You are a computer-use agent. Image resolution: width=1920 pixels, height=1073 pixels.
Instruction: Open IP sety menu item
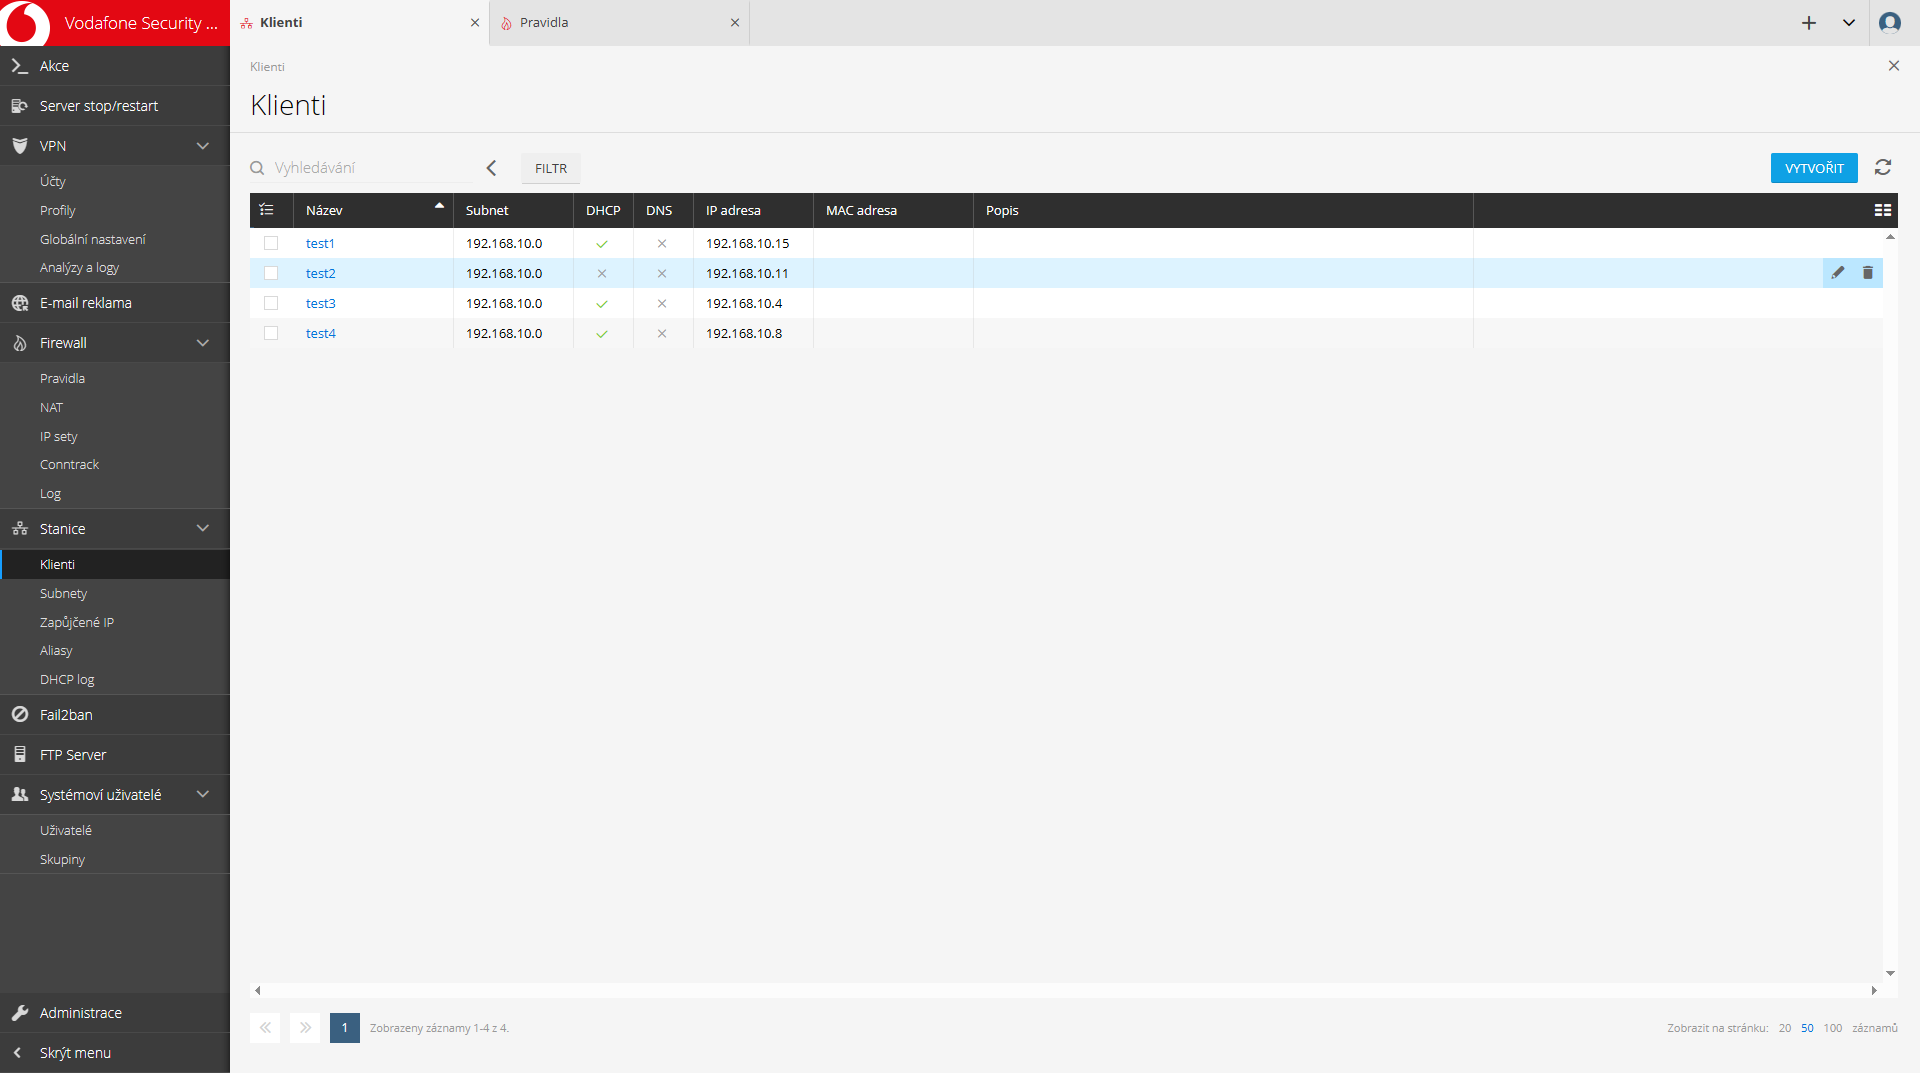click(x=58, y=436)
